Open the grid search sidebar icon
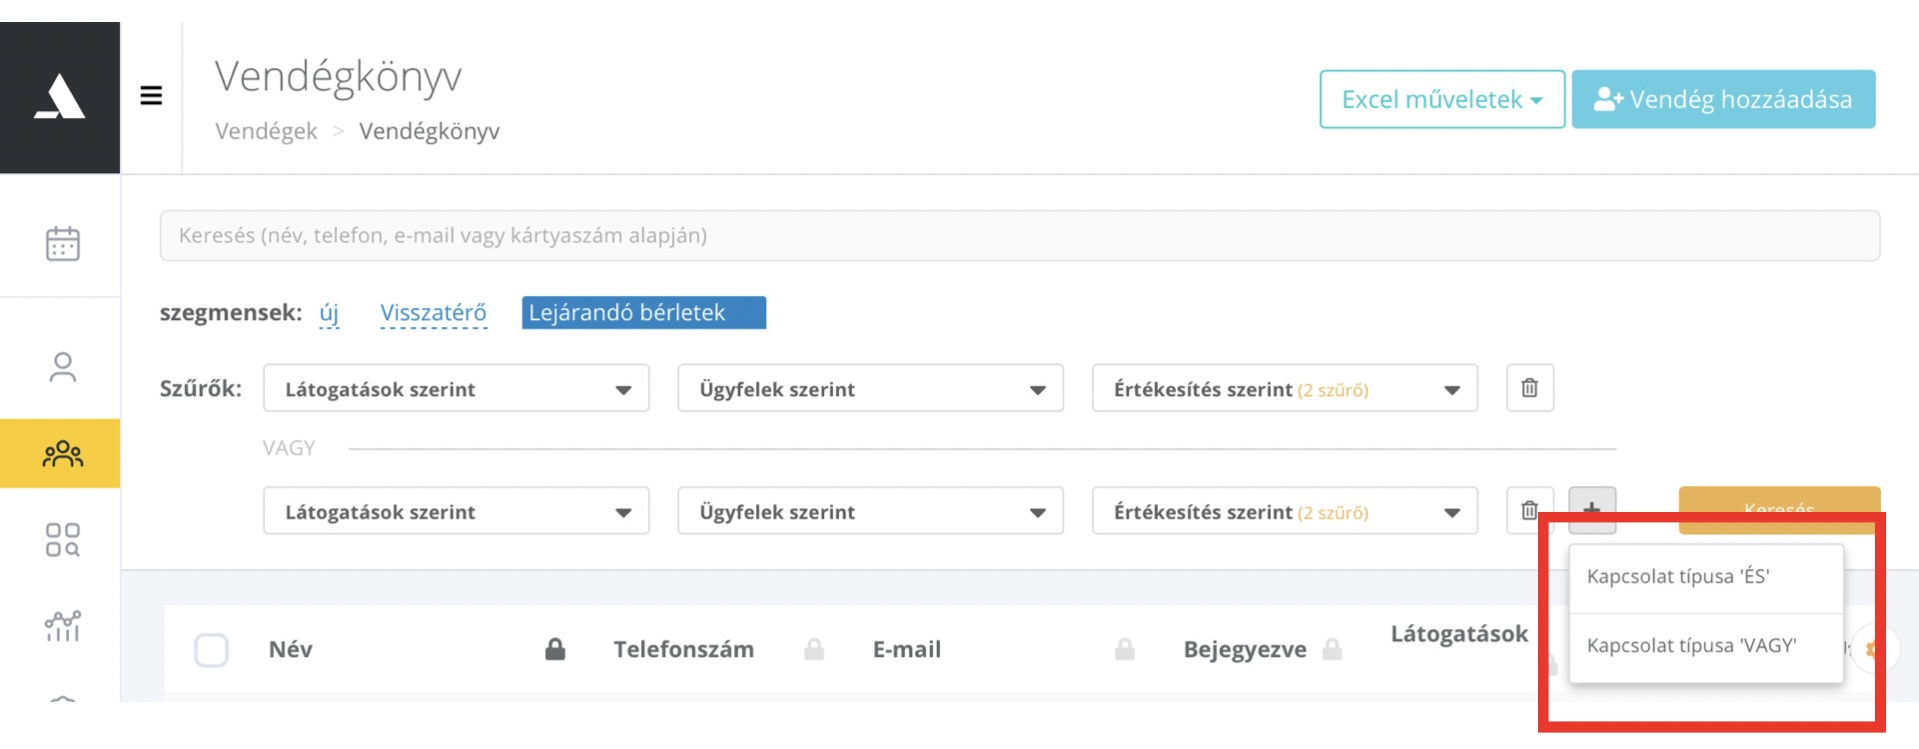 62,540
